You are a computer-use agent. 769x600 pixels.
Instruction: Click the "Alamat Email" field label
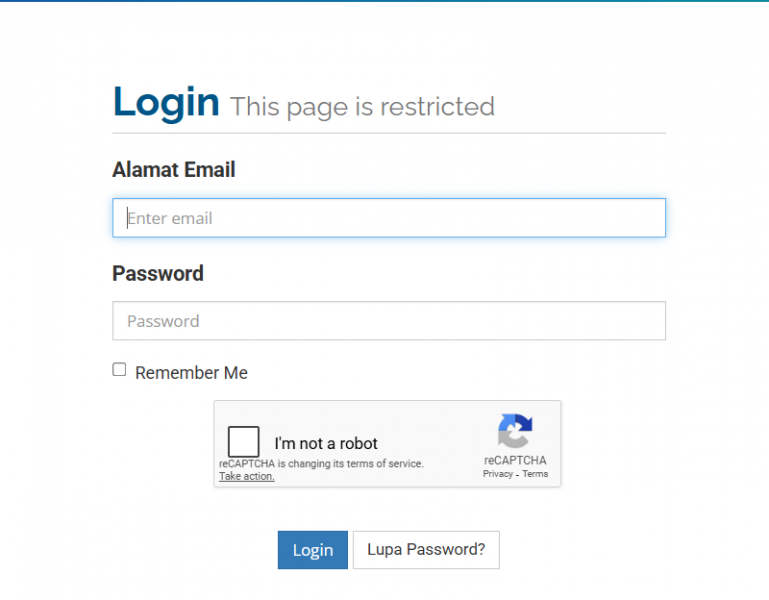coord(174,170)
